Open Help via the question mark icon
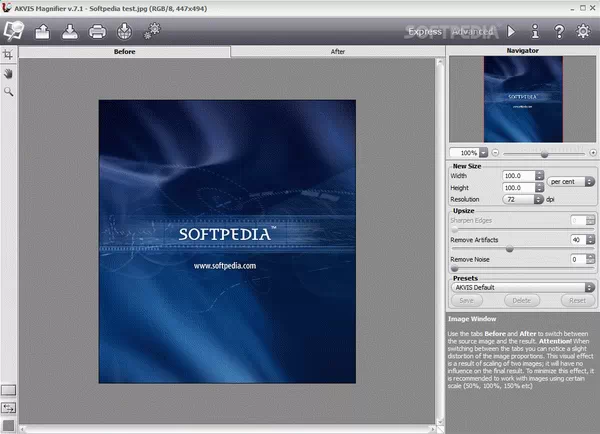 (559, 31)
